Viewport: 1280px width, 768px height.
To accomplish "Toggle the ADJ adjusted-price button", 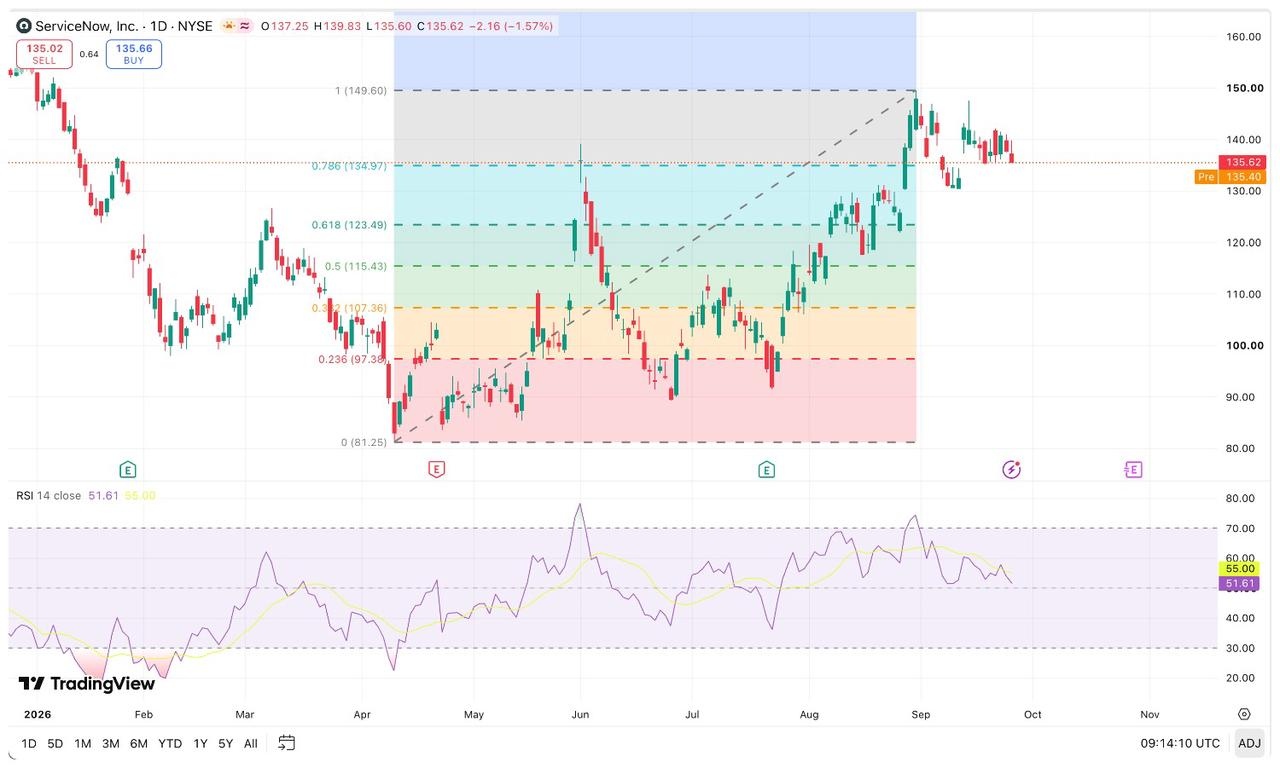I will click(x=1249, y=743).
